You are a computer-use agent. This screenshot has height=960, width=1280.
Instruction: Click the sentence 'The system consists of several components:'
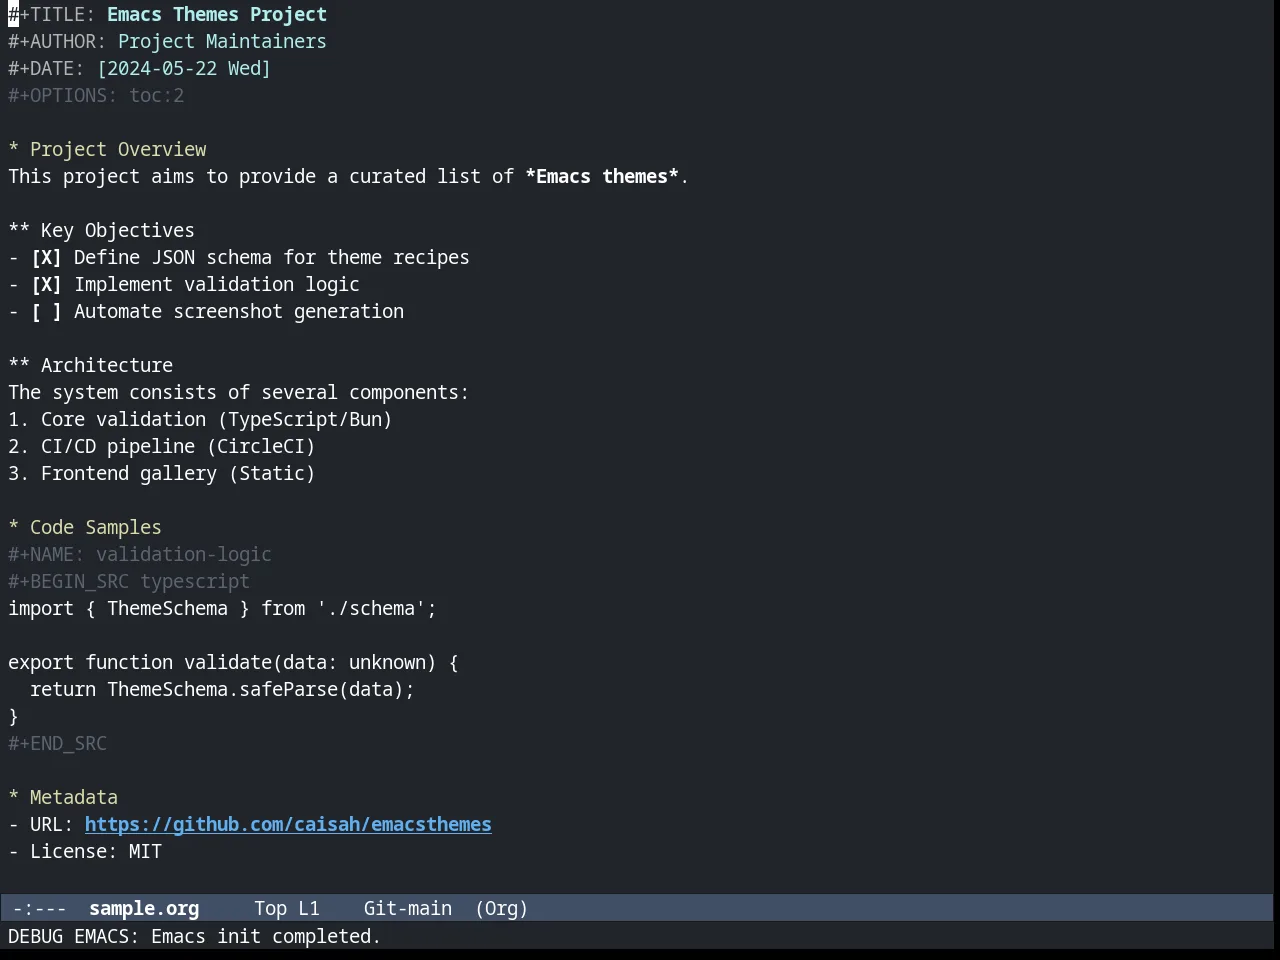[x=239, y=392]
